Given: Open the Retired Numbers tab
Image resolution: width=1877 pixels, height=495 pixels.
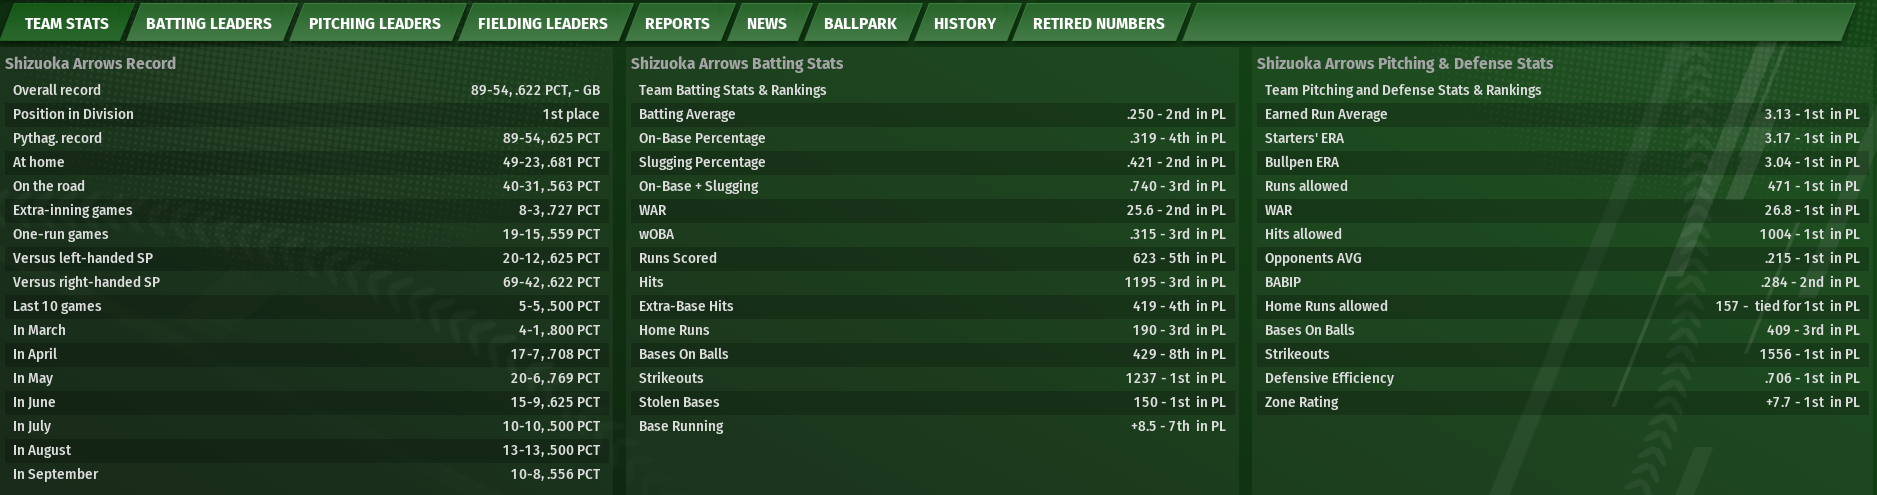Looking at the screenshot, I should pos(1098,23).
